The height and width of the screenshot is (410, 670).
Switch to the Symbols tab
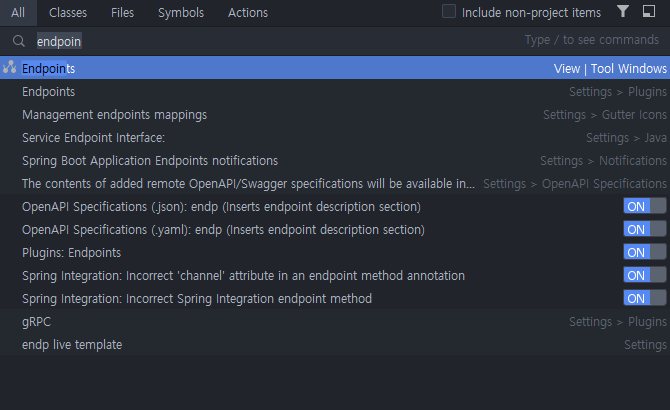pos(181,13)
